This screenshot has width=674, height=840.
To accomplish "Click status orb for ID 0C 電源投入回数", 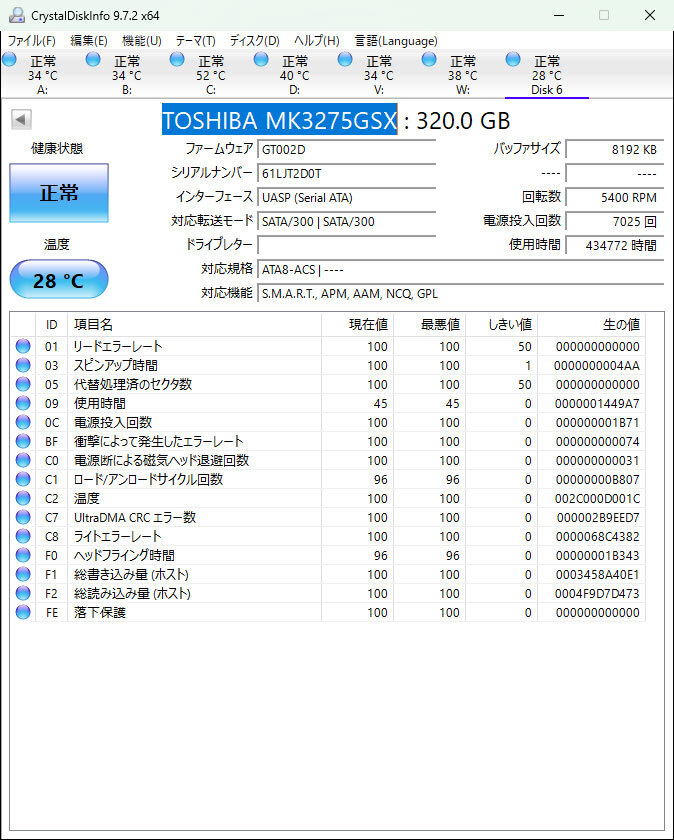I will (x=23, y=422).
